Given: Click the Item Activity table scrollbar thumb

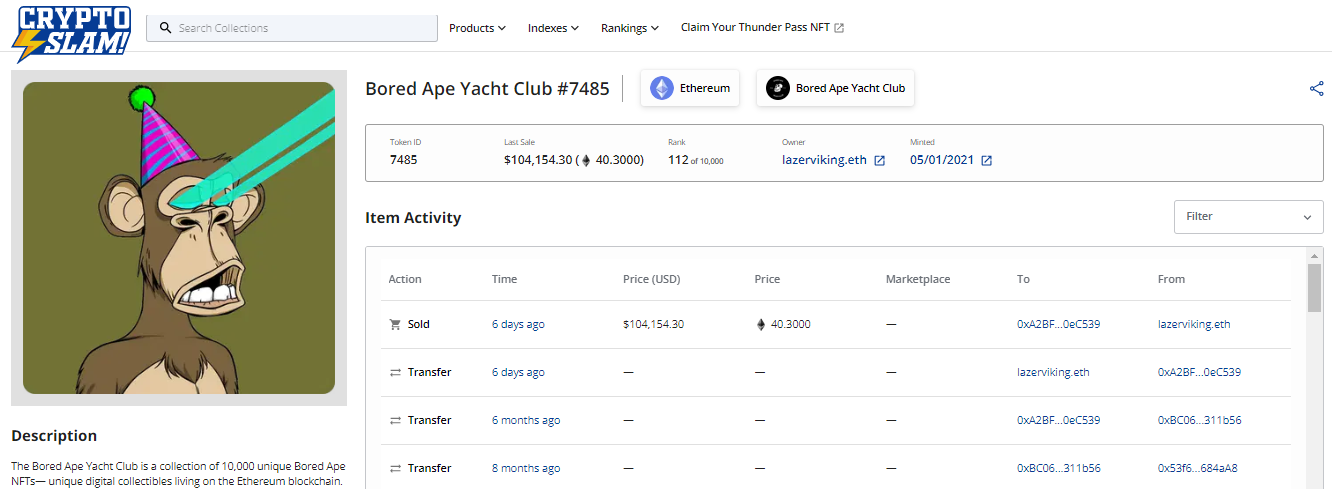Looking at the screenshot, I should pyautogui.click(x=1314, y=288).
